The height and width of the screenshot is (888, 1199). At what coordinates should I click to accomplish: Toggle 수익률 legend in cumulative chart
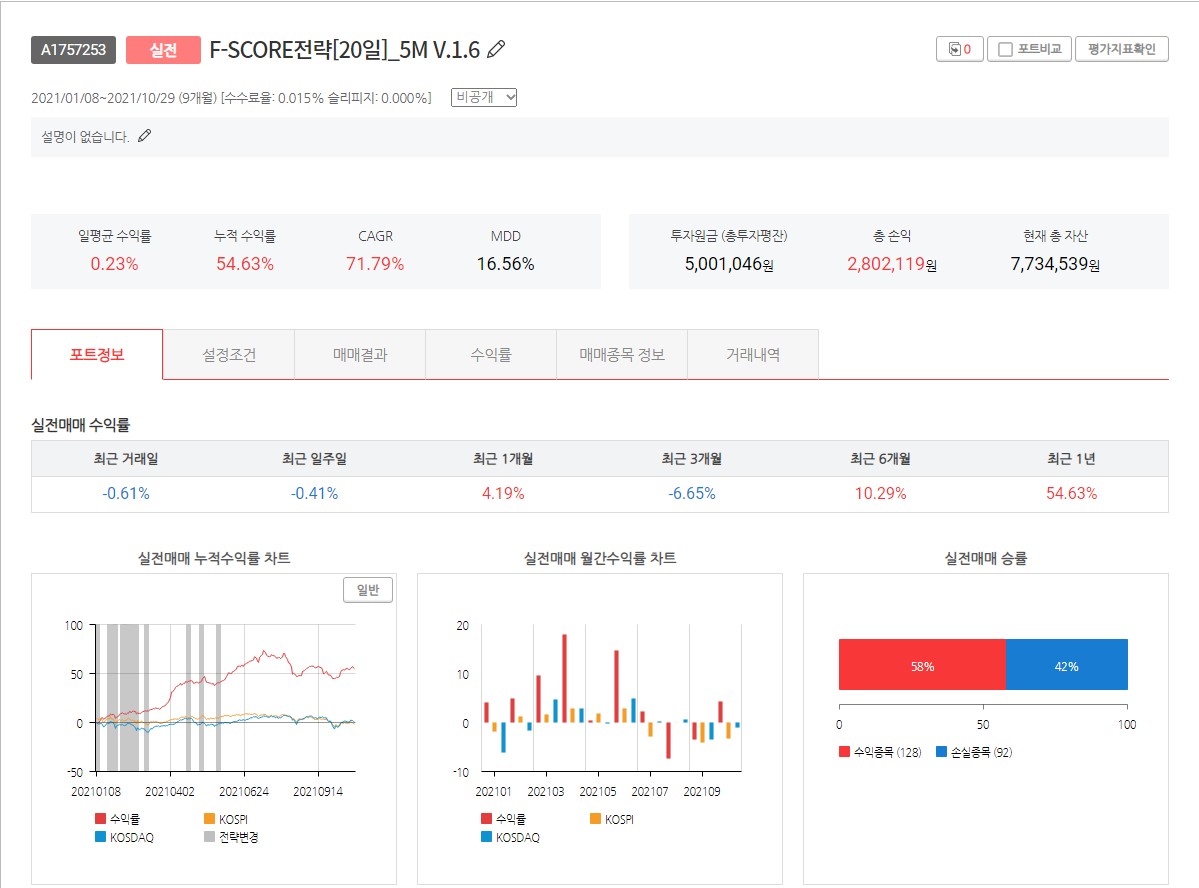[118, 818]
